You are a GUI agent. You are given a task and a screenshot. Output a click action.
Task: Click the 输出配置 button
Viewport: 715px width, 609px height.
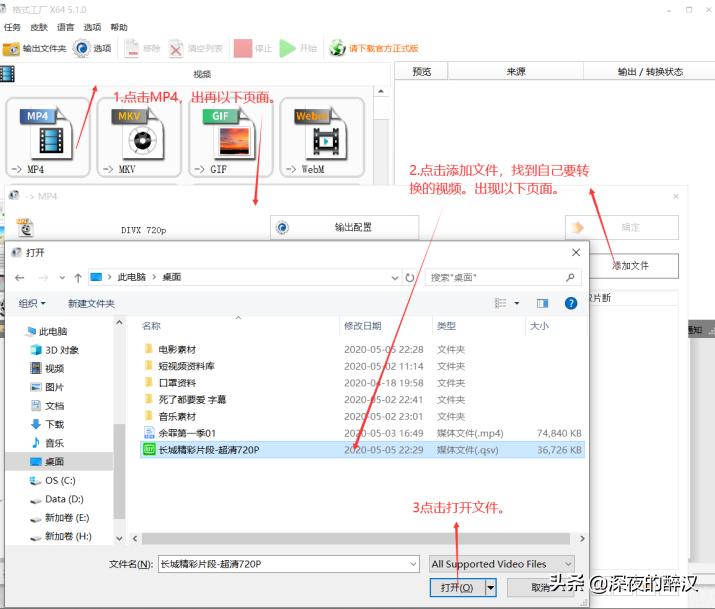pos(344,227)
